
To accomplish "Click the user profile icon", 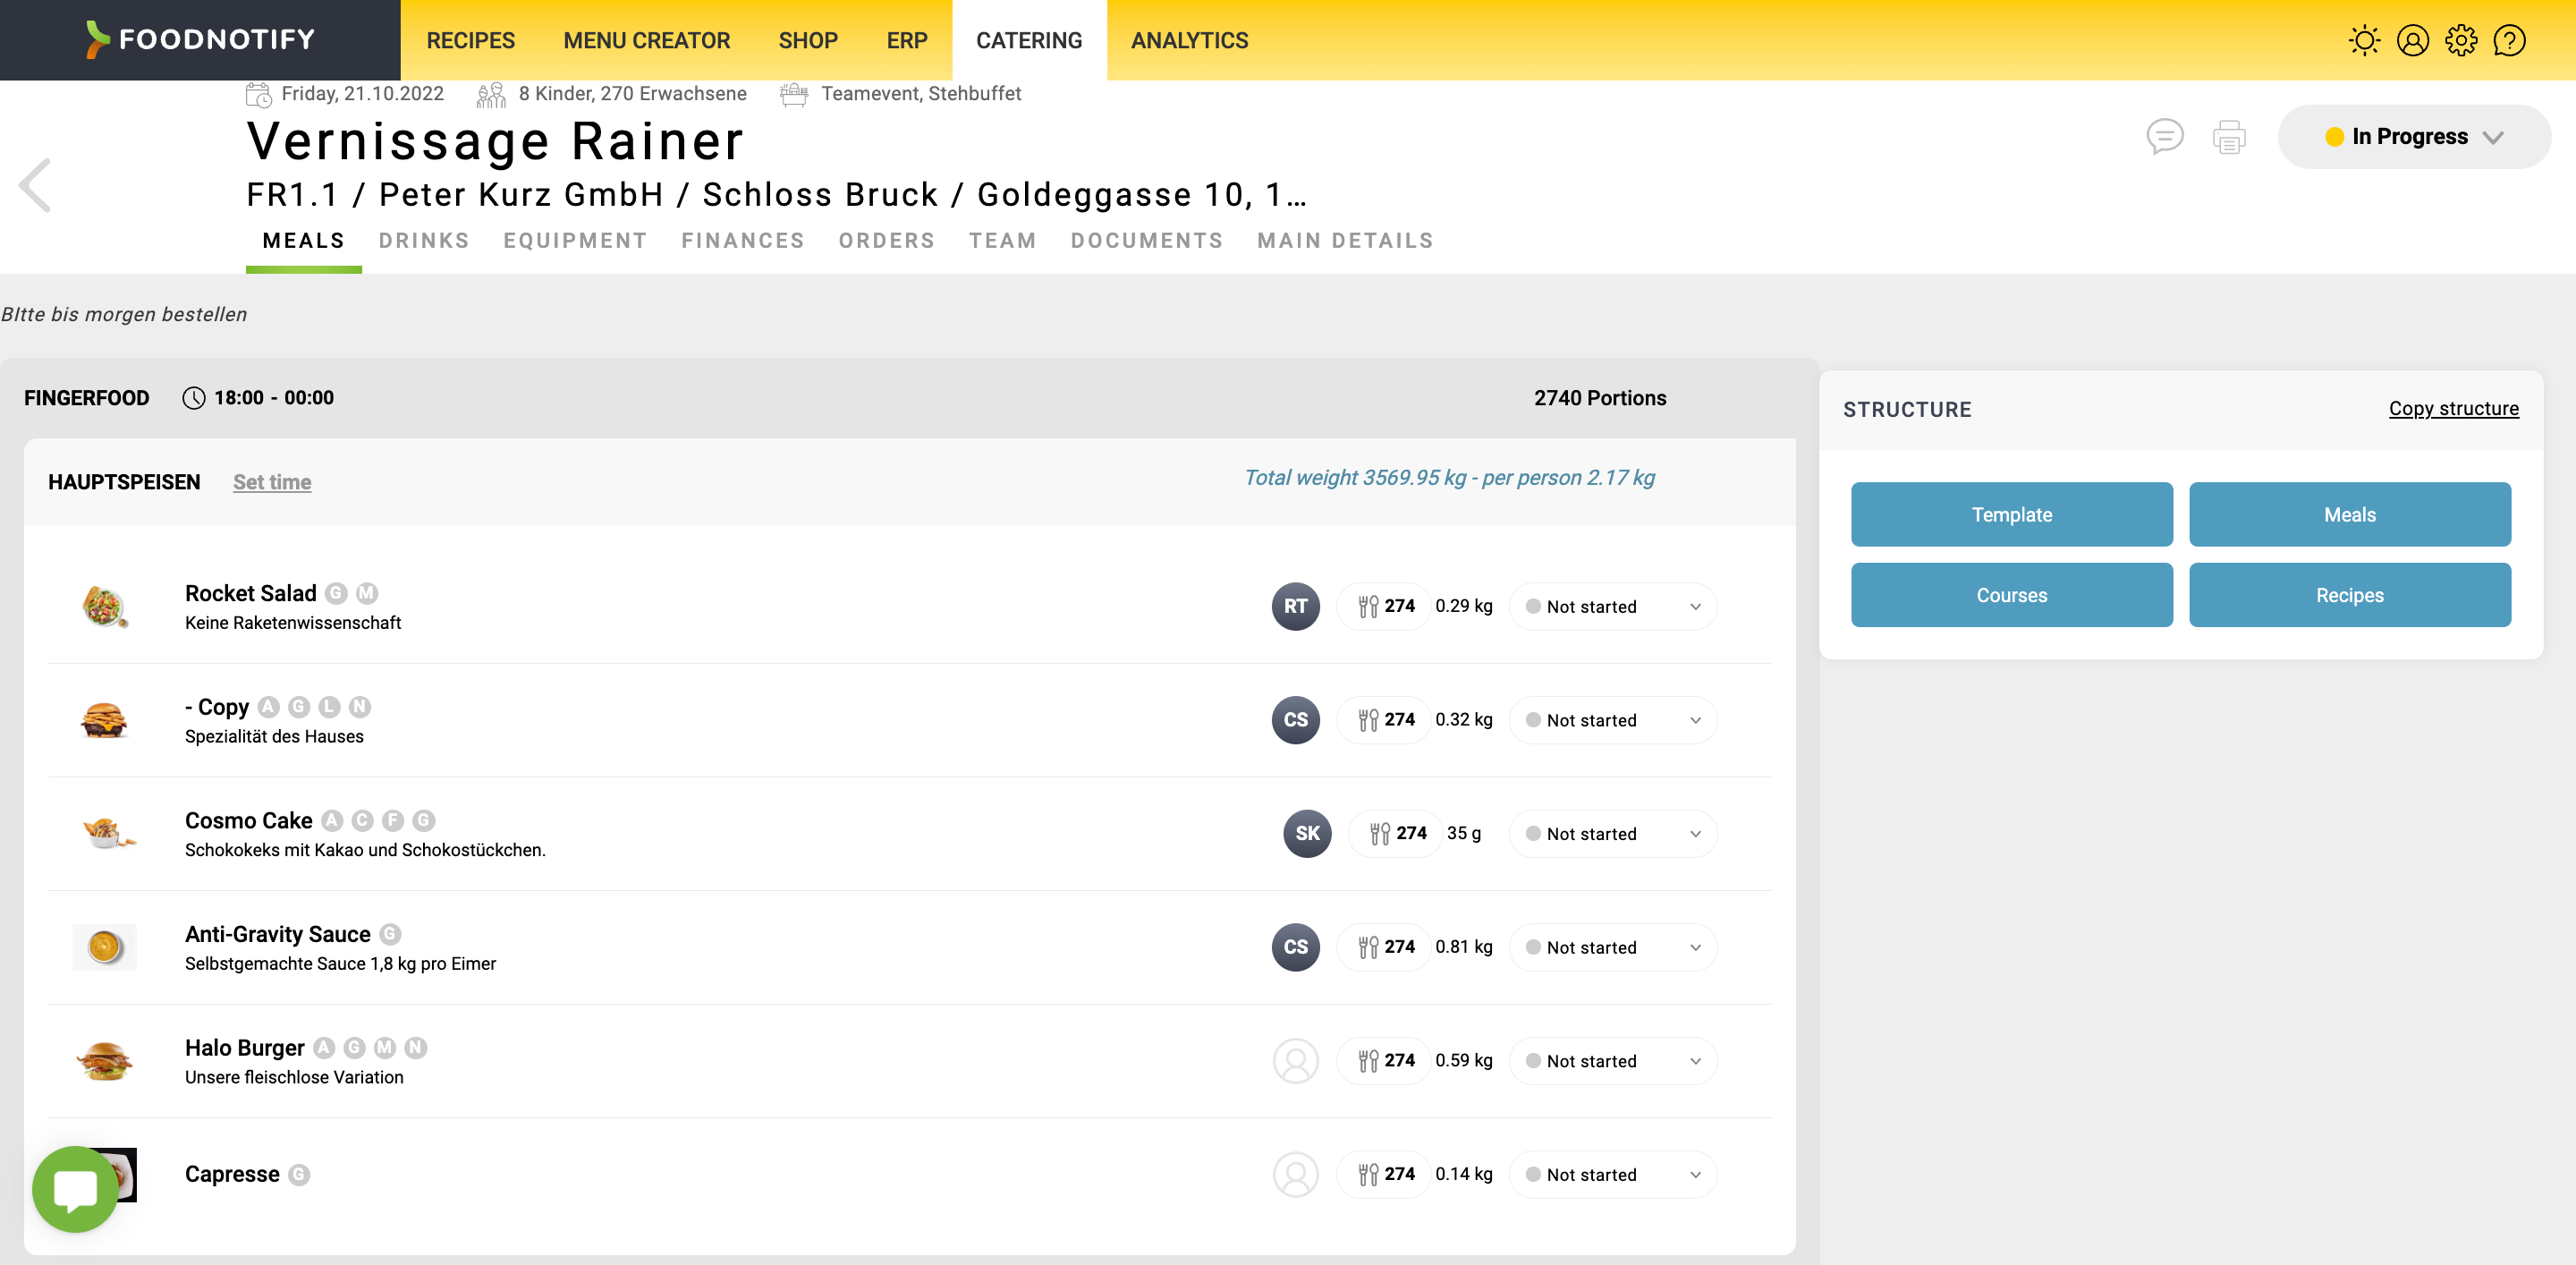I will click(x=2413, y=41).
